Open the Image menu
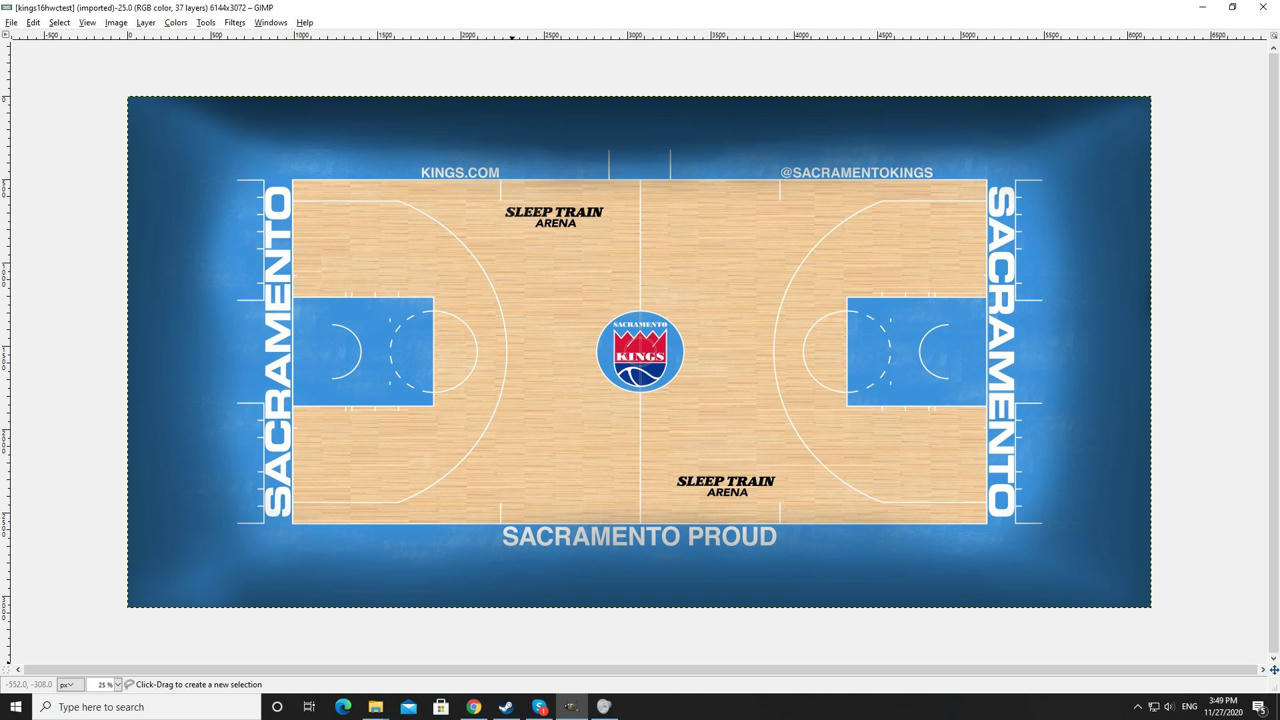The image size is (1280, 720). click(x=116, y=22)
